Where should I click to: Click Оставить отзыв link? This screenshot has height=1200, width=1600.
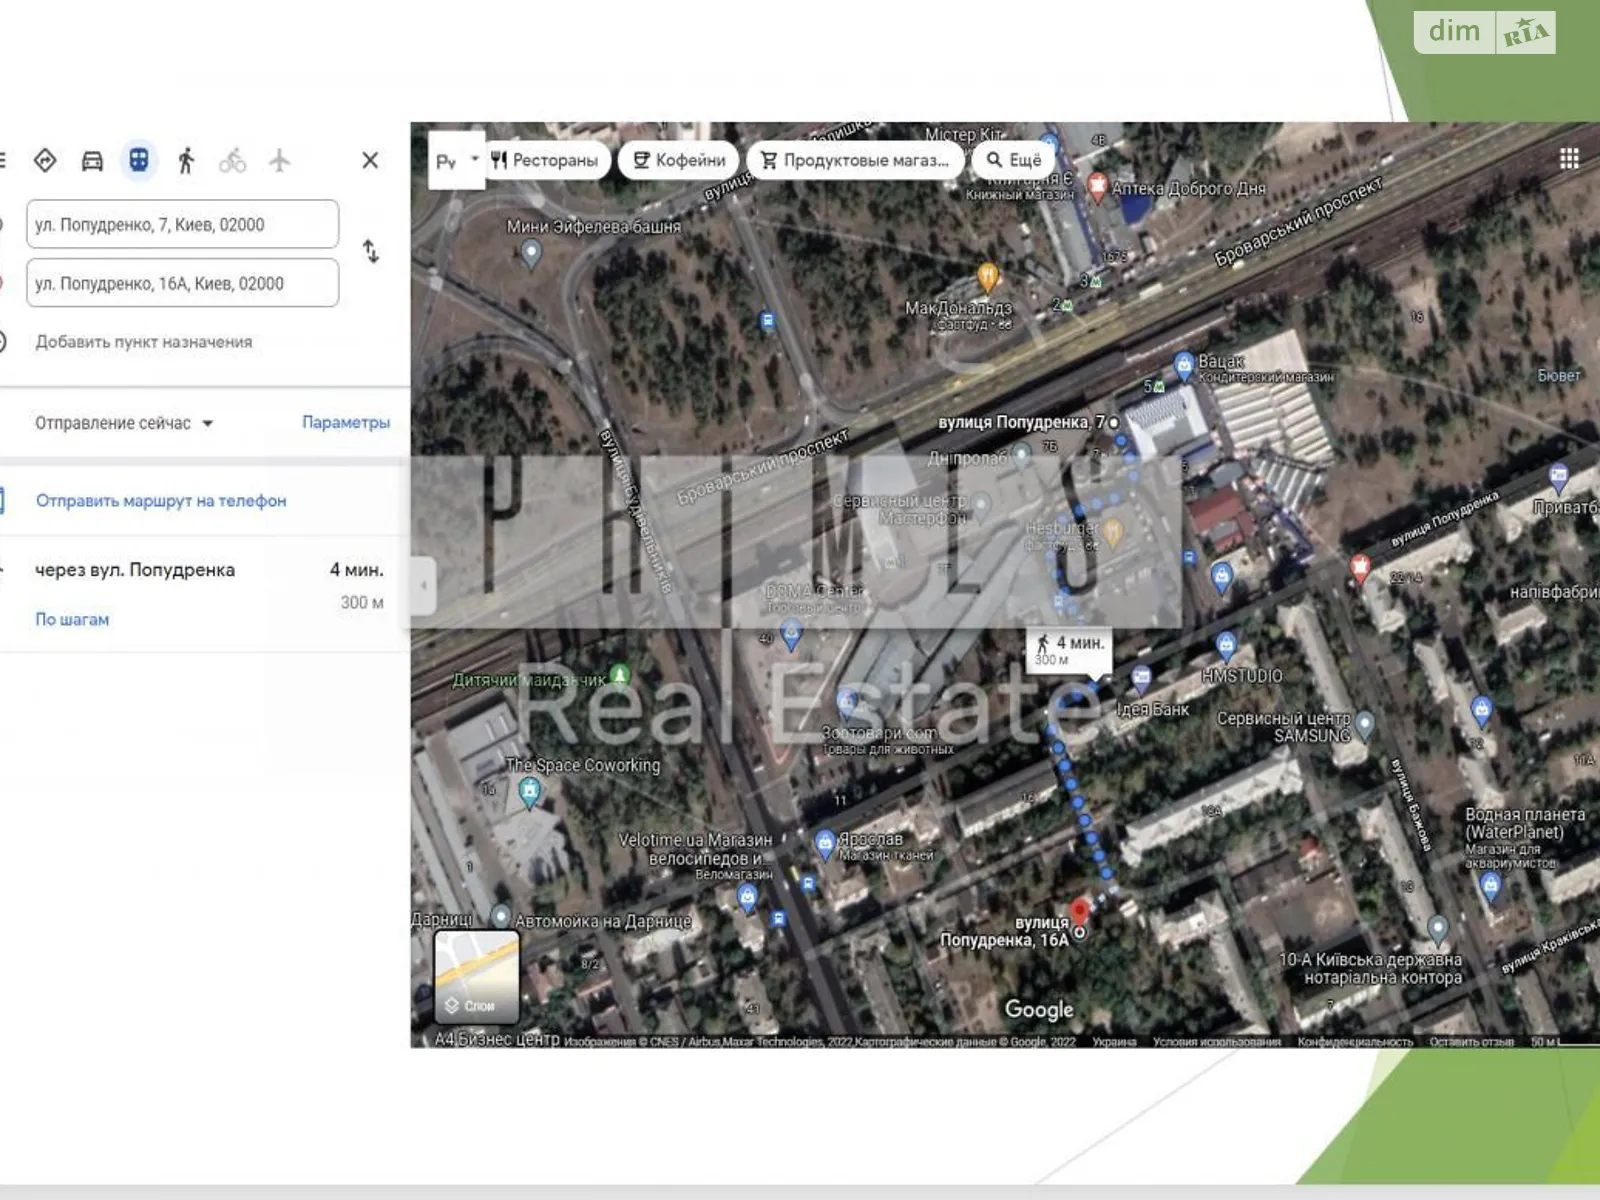click(1471, 1042)
